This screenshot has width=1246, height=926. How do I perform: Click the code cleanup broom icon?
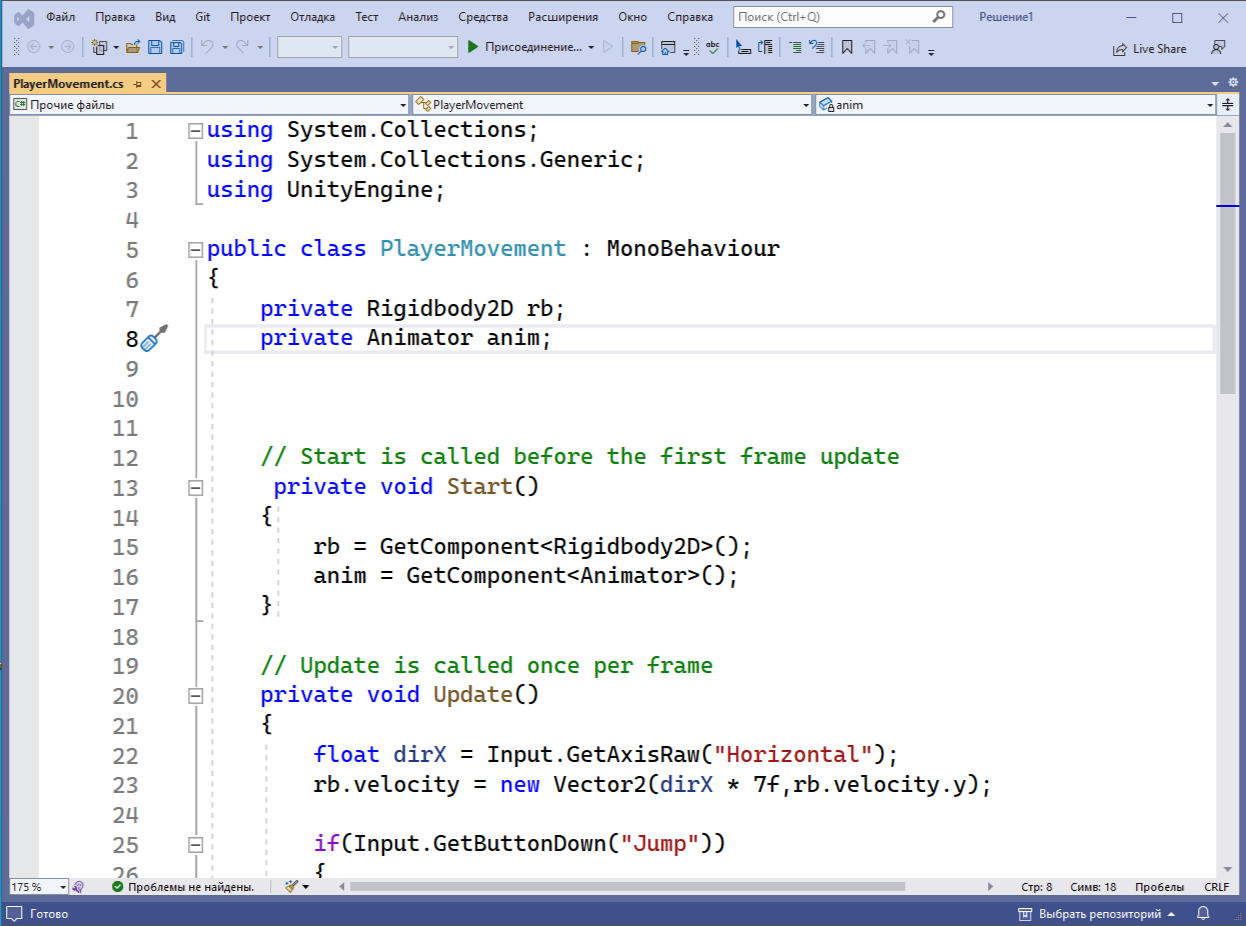click(291, 886)
